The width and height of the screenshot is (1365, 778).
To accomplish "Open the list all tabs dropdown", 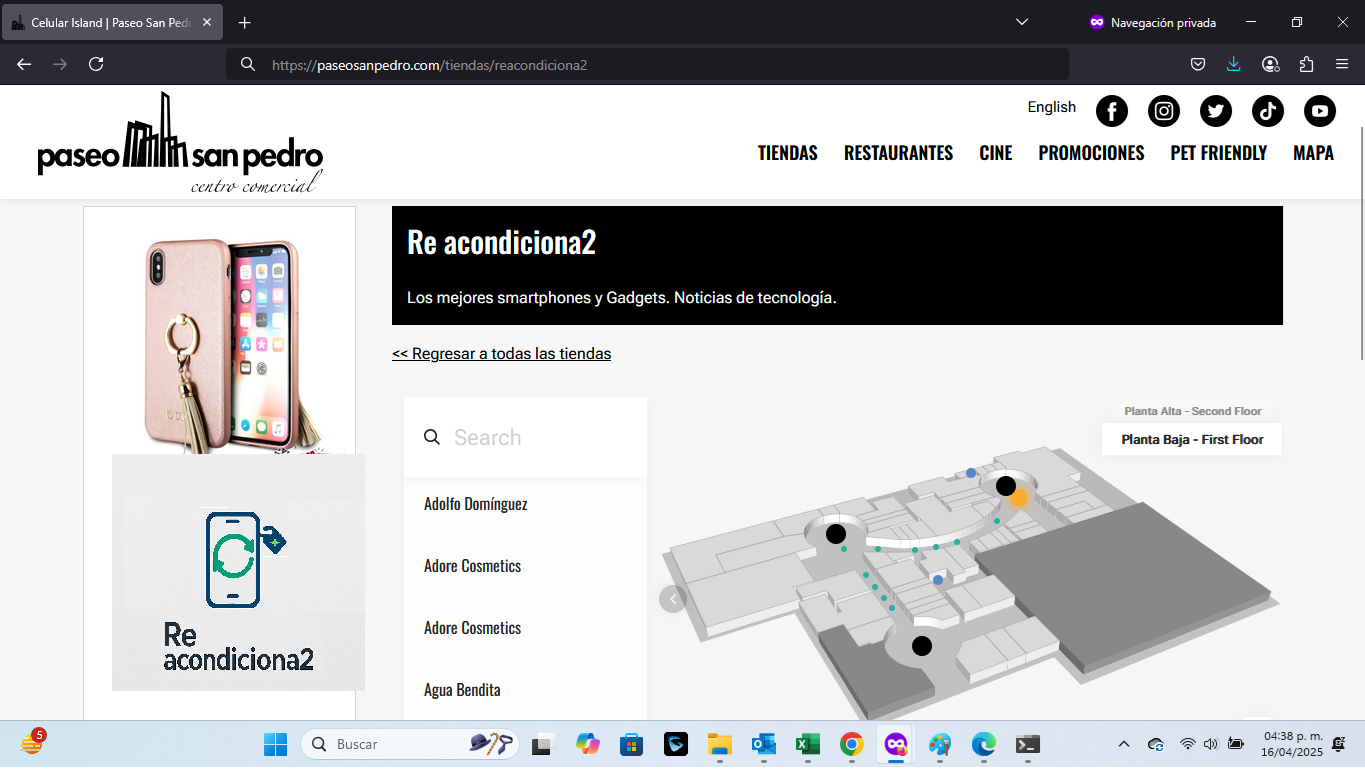I will pyautogui.click(x=1022, y=22).
